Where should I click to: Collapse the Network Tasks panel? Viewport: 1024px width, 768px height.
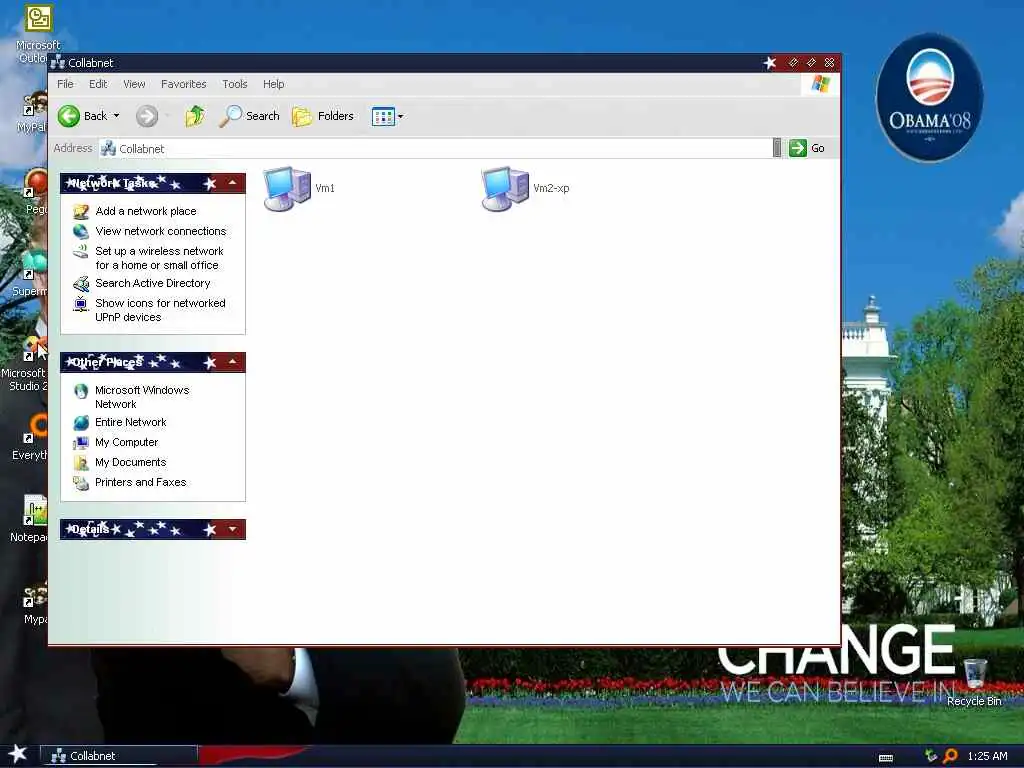(x=232, y=183)
